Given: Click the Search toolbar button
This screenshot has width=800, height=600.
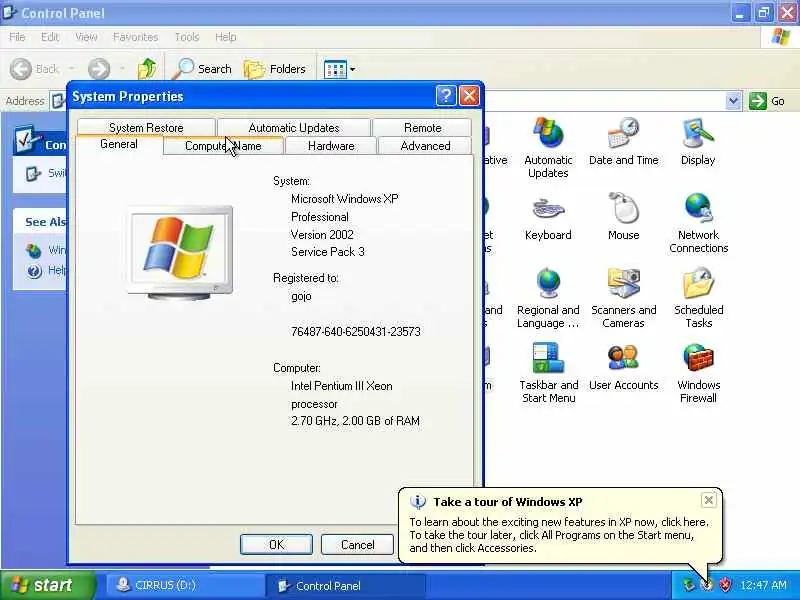Looking at the screenshot, I should pyautogui.click(x=202, y=69).
